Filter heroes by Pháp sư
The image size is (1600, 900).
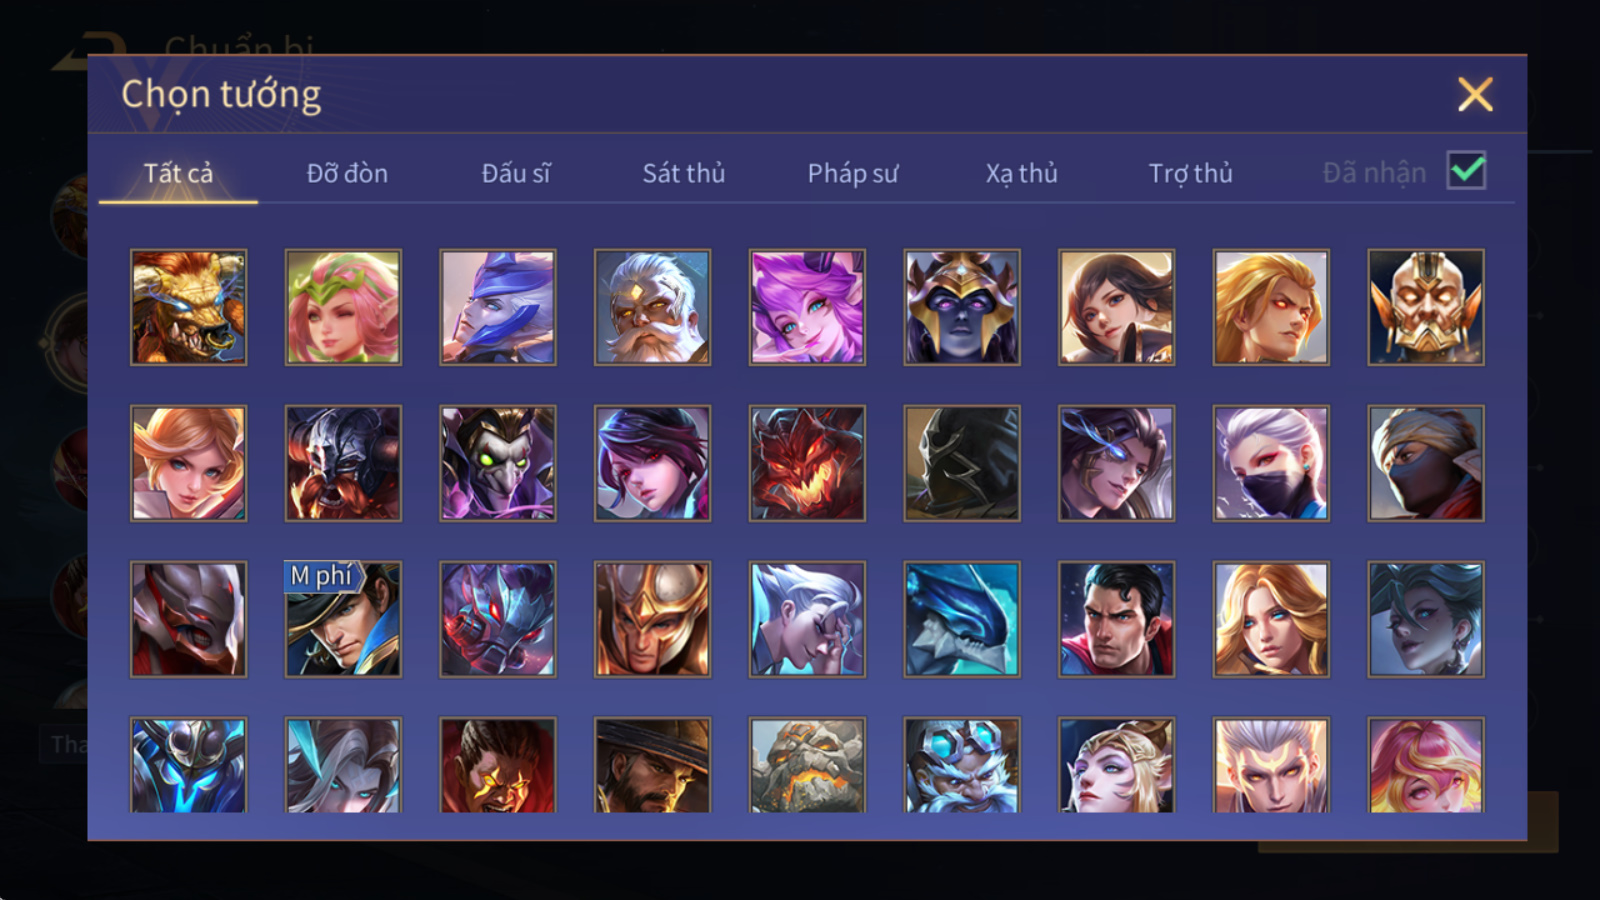pyautogui.click(x=853, y=173)
